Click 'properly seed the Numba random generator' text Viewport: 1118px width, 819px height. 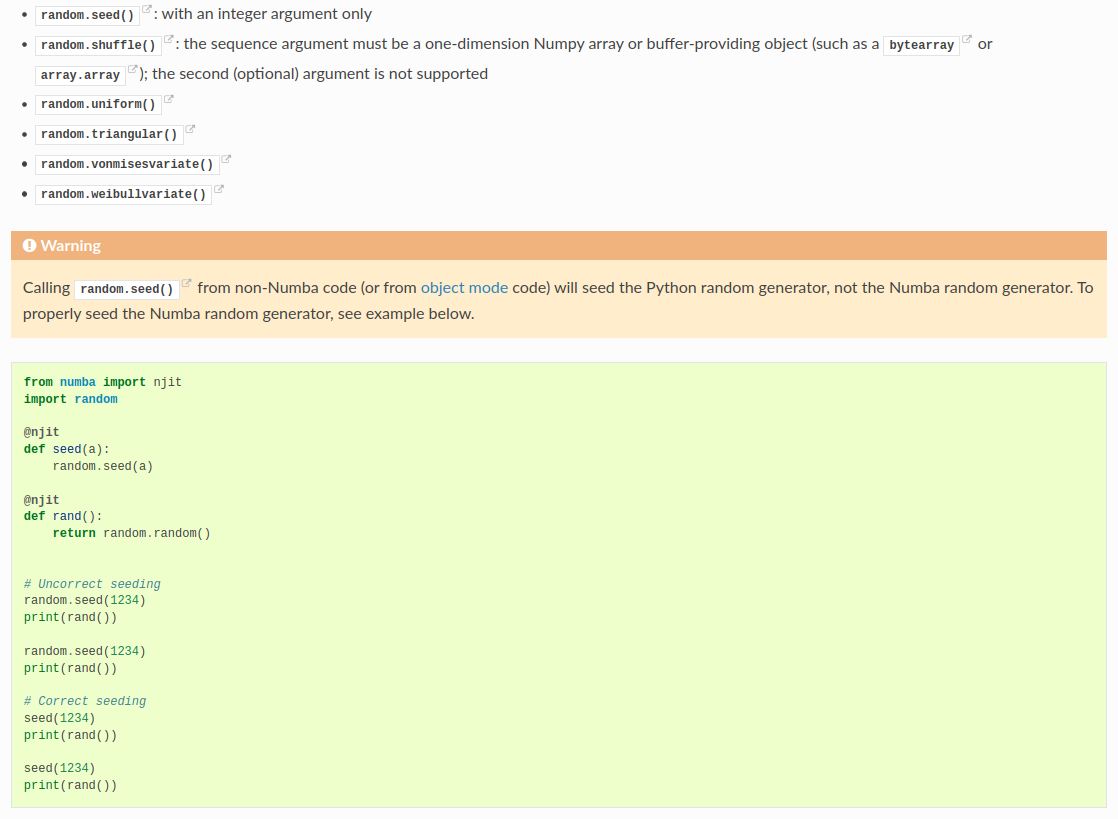click(x=178, y=314)
